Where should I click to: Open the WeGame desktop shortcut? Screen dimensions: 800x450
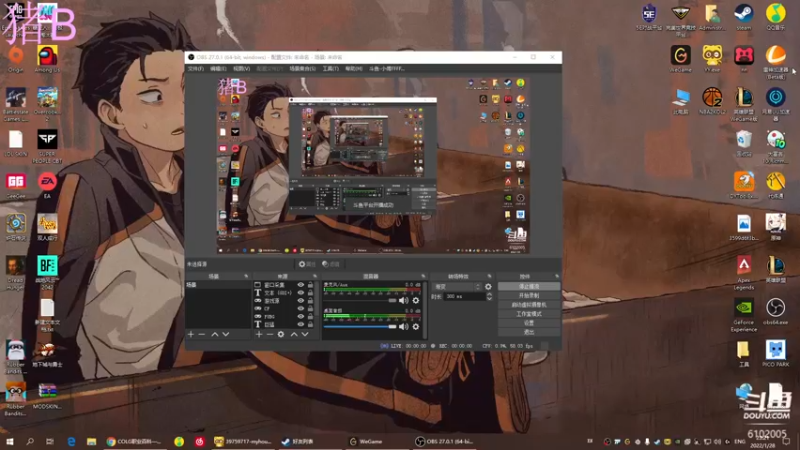pos(681,59)
